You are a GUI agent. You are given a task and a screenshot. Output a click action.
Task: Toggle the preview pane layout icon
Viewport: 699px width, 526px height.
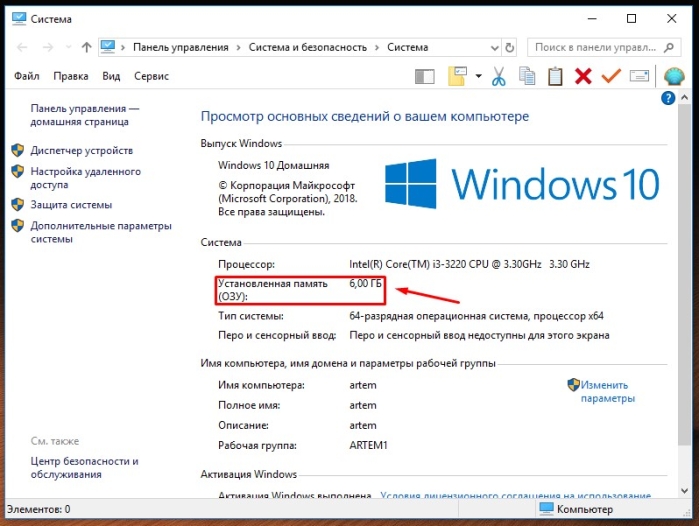pos(424,77)
